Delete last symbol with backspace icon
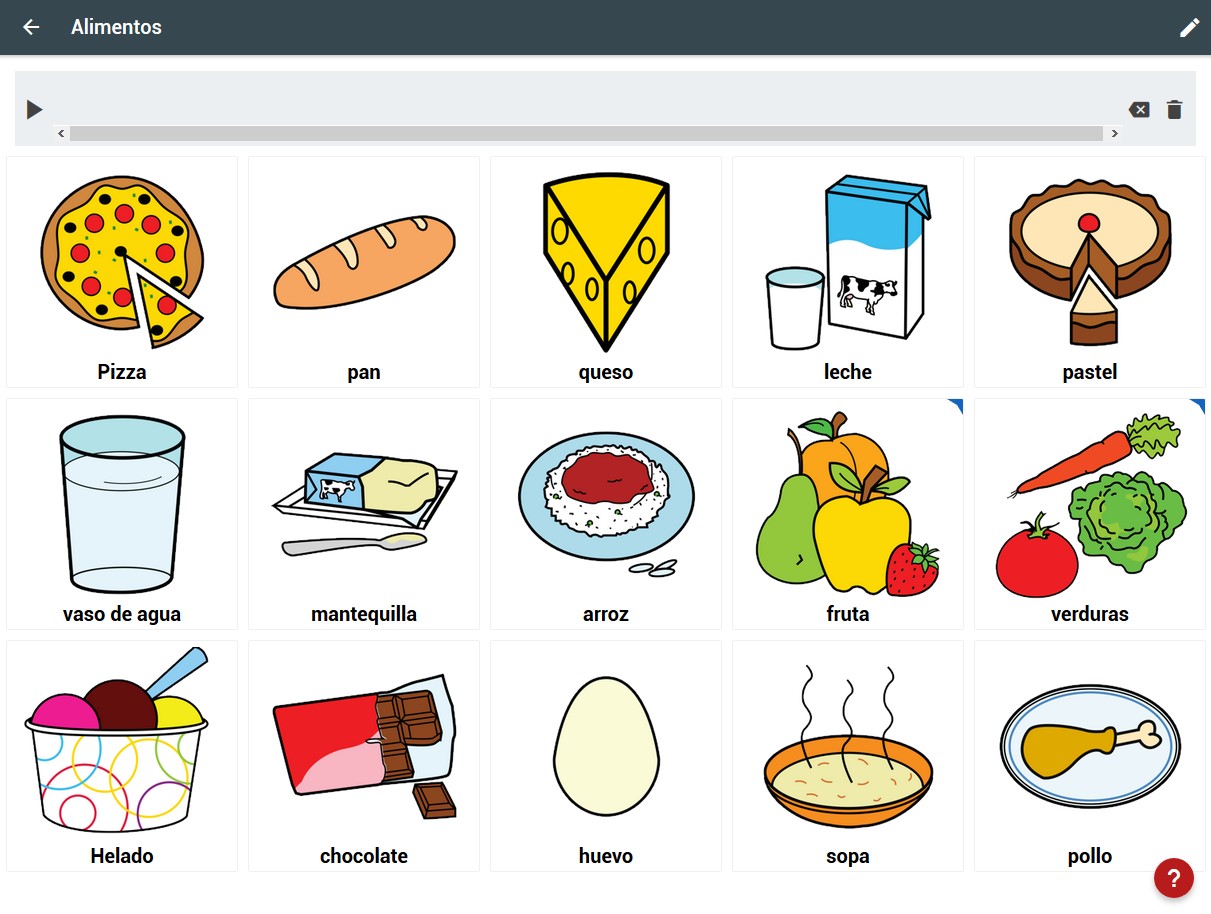 (1139, 110)
